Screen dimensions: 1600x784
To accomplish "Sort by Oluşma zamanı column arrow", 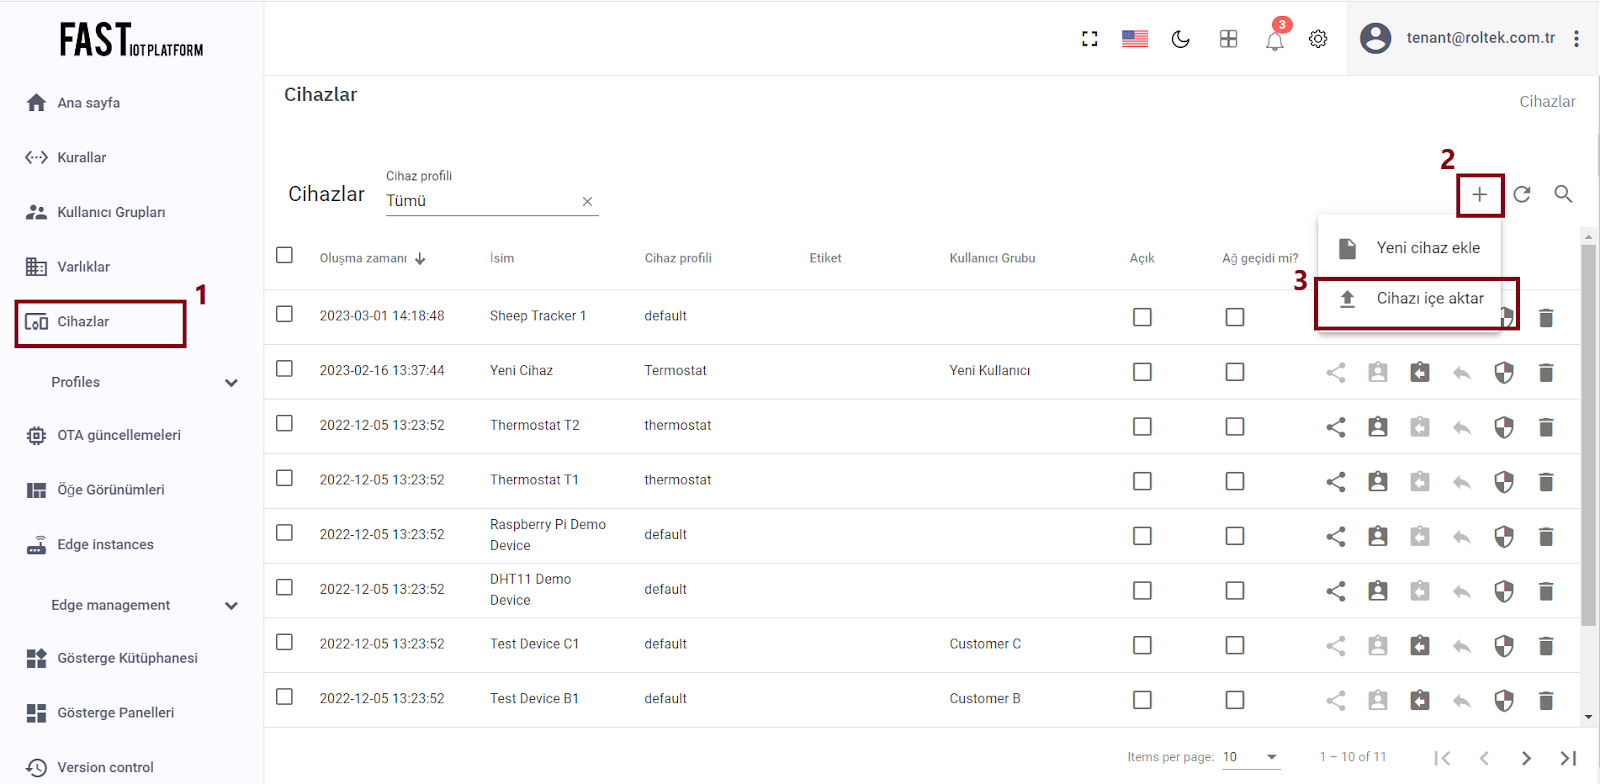I will pos(420,258).
